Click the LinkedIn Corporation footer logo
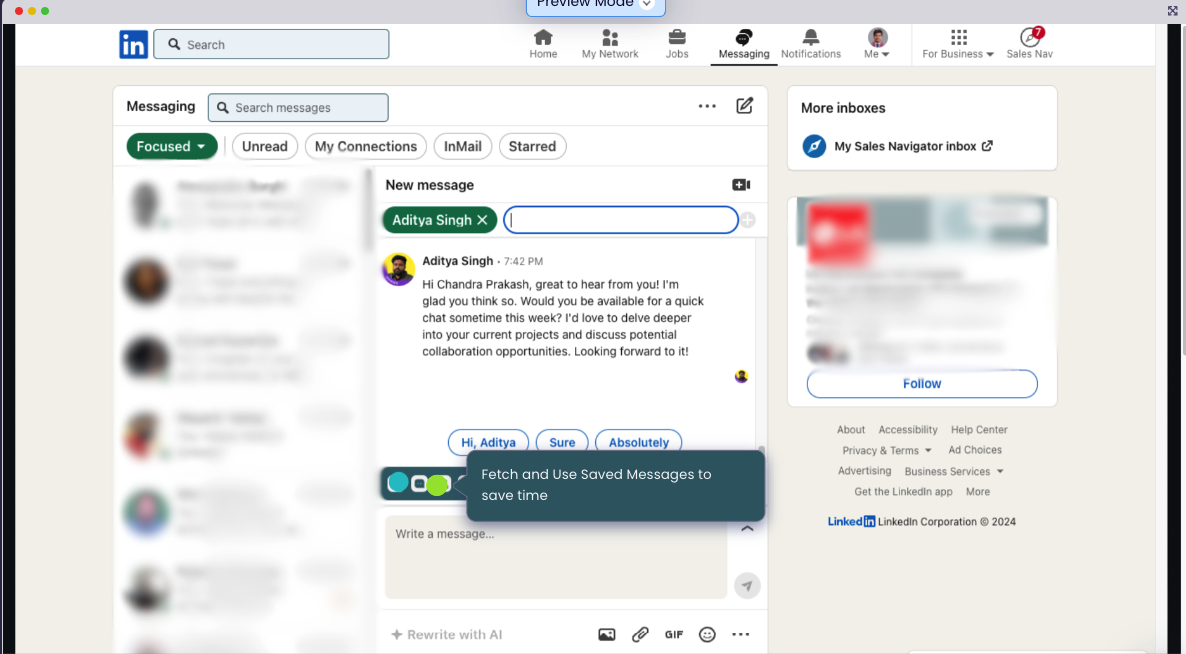The width and height of the screenshot is (1186, 654). click(x=851, y=522)
